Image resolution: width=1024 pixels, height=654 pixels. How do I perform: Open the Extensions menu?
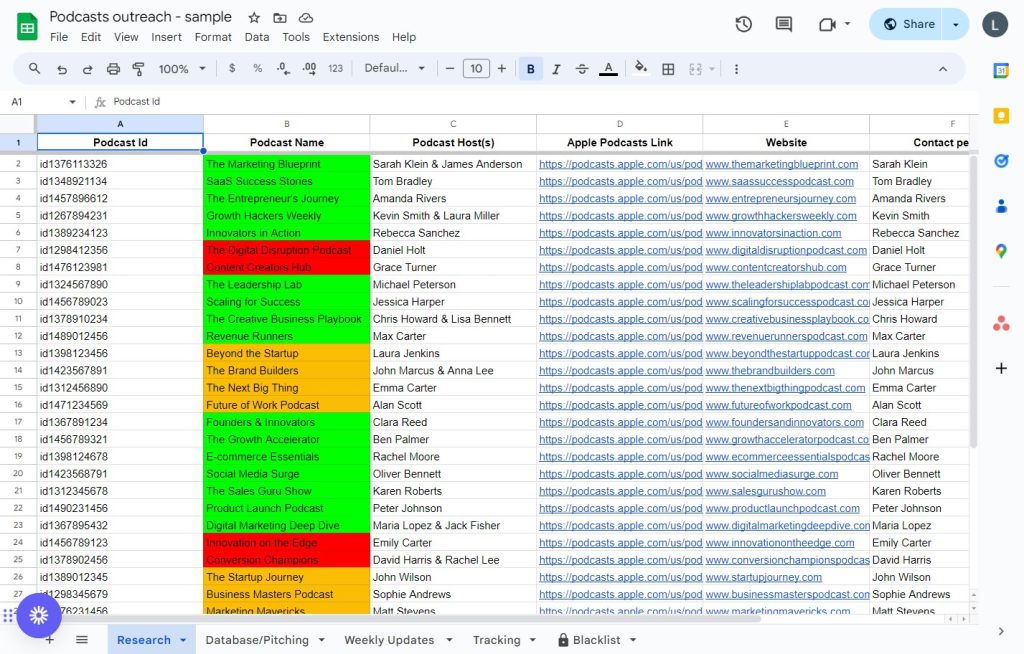click(x=351, y=37)
